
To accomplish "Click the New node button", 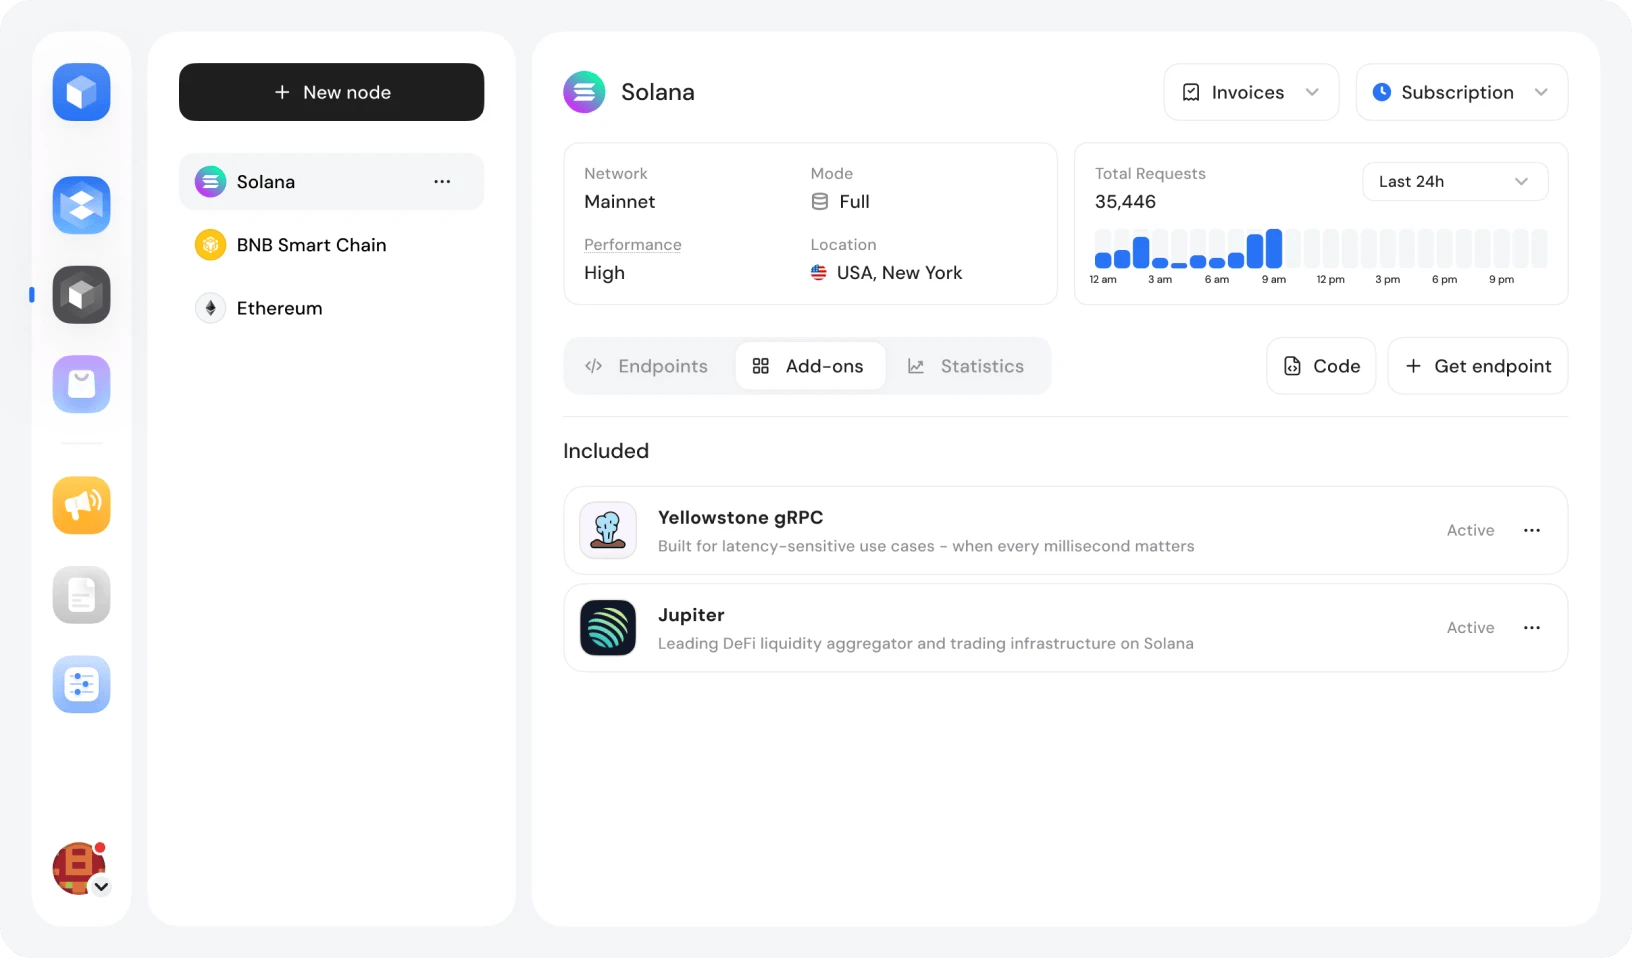I will (331, 92).
